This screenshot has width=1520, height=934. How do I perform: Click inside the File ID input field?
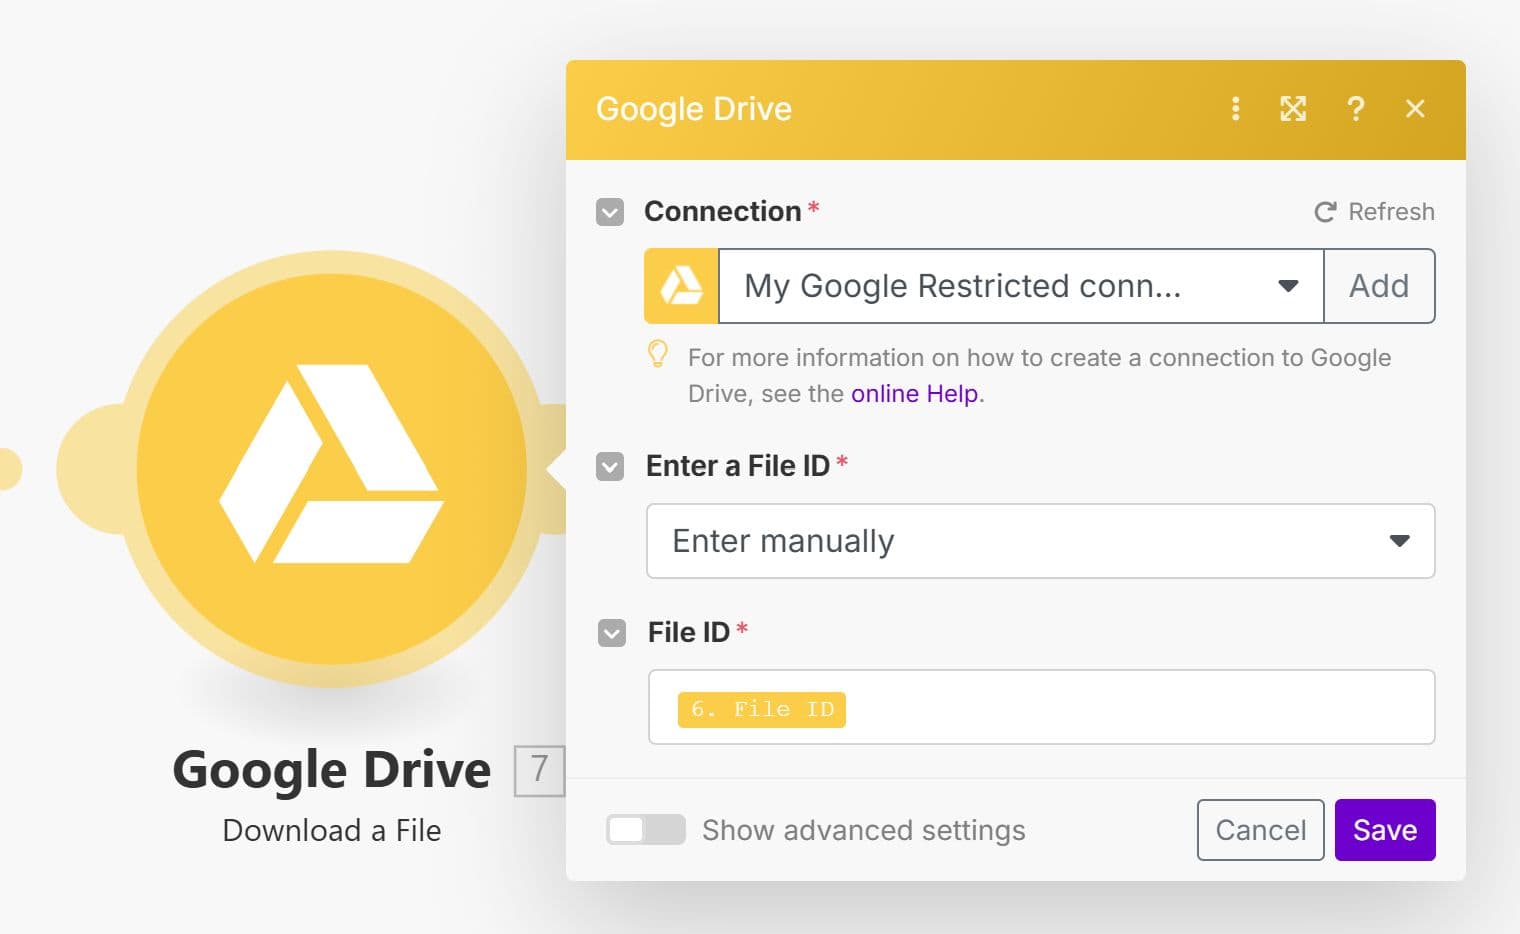click(x=1100, y=707)
